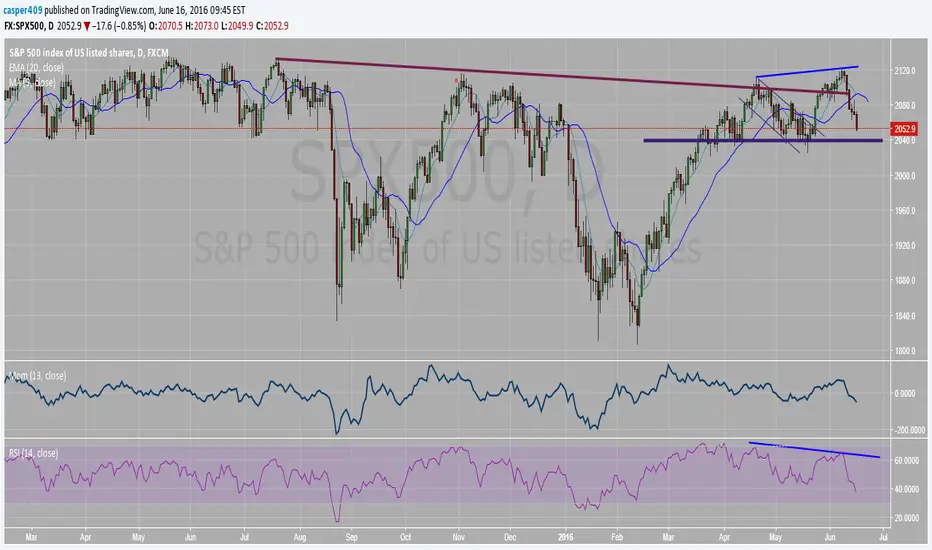Select the chart title 'S&P 500 index of US listed shares, D, FXCM'
The image size is (932, 550).
pos(89,53)
